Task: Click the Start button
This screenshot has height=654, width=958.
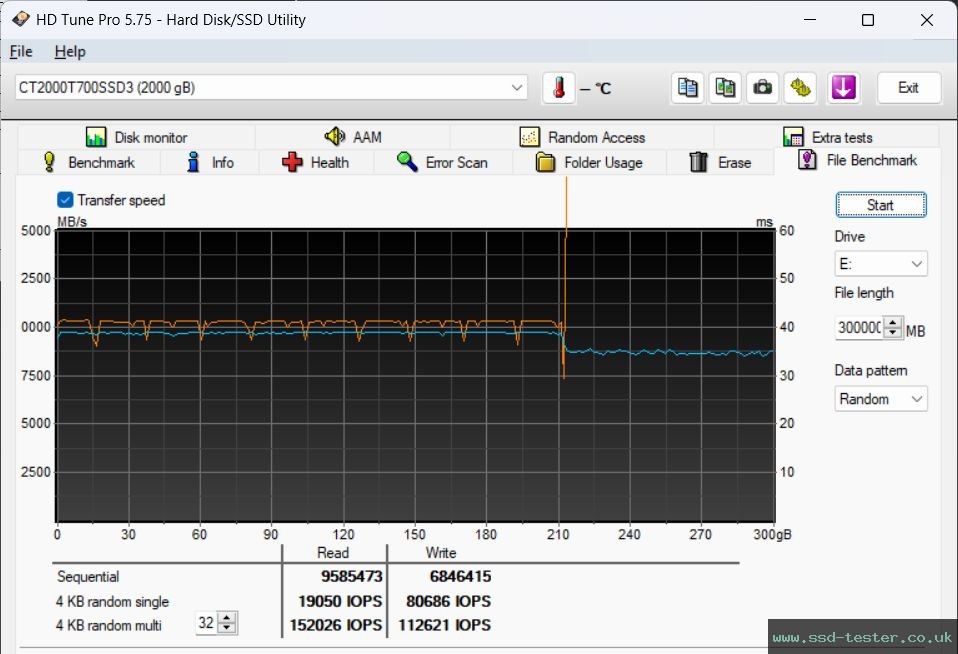Action: pyautogui.click(x=880, y=205)
